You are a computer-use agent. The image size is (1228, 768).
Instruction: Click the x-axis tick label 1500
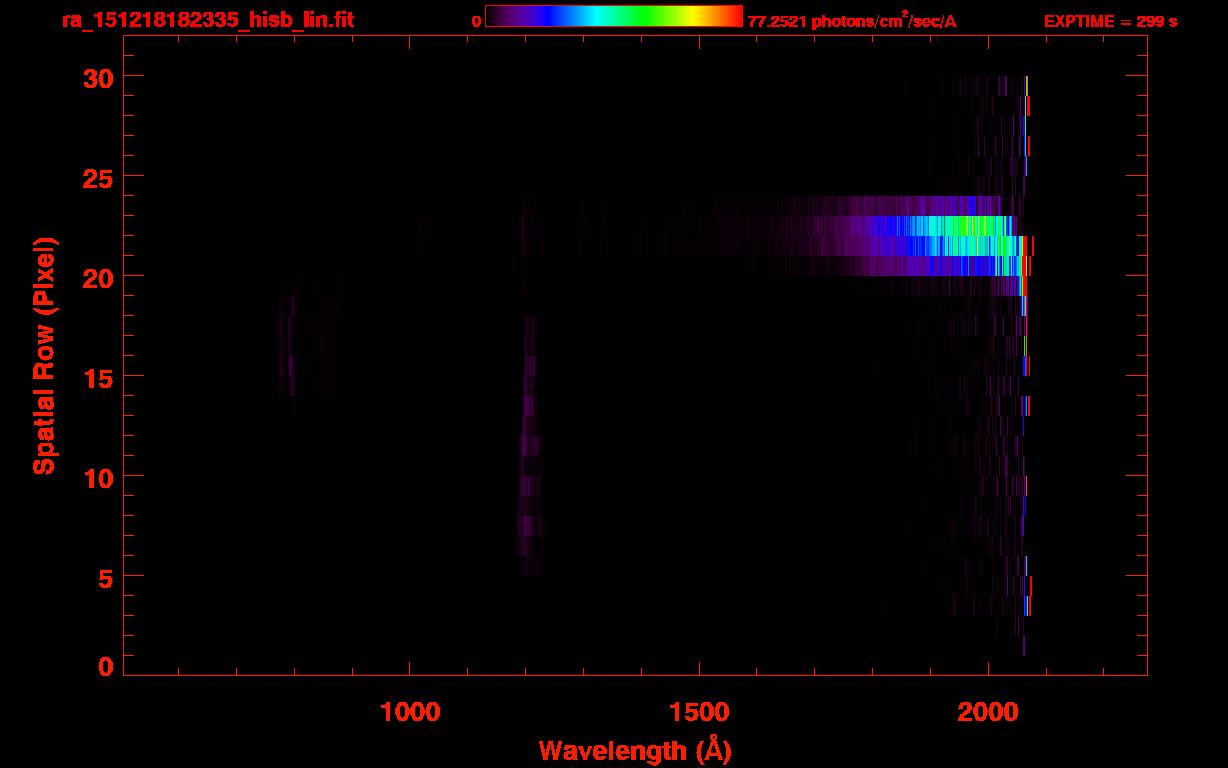pos(699,712)
